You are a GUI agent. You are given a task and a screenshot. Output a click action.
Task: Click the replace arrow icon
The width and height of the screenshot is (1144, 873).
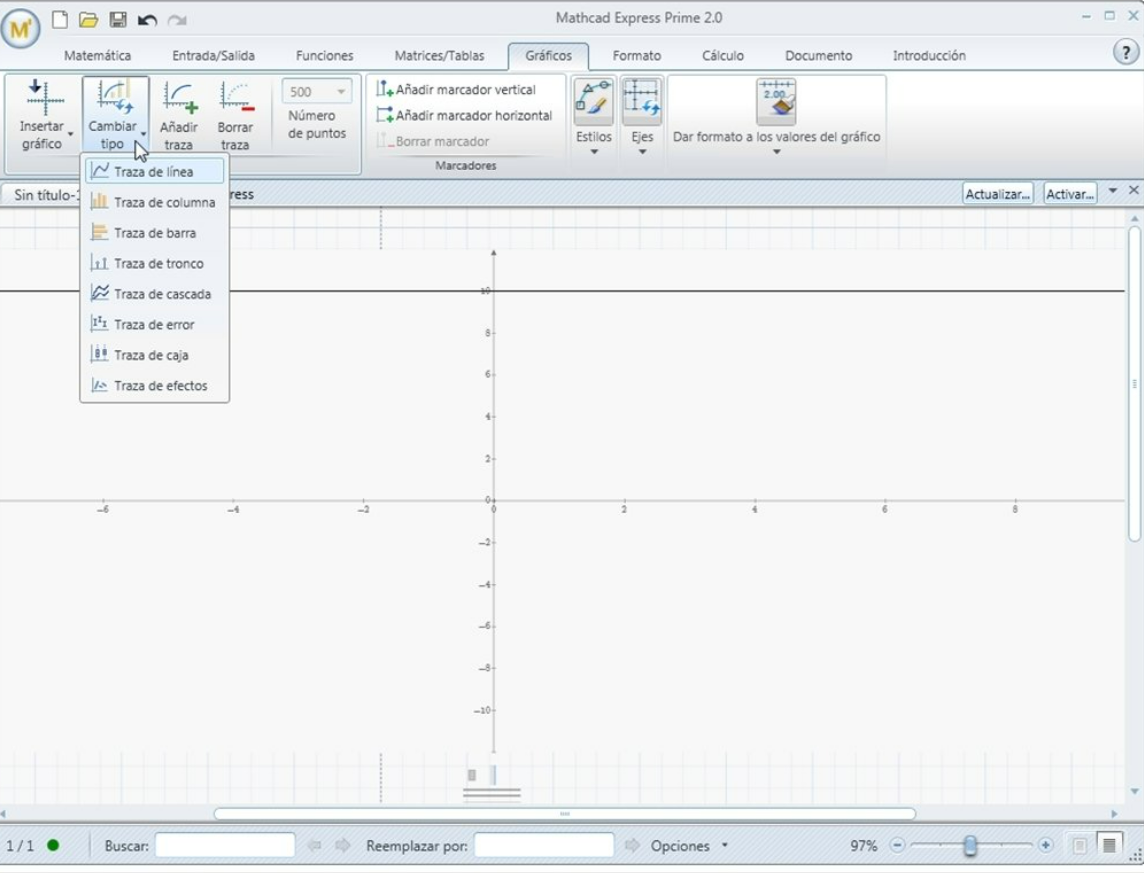pos(633,845)
